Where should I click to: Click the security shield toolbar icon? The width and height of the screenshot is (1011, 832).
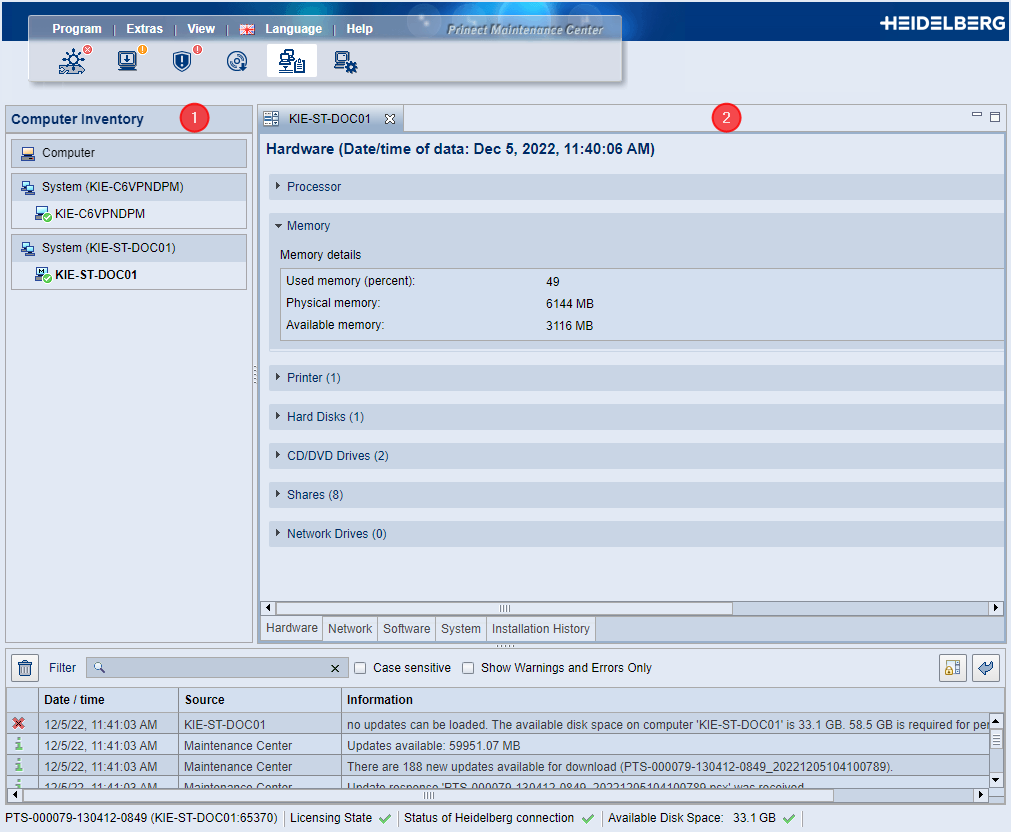click(x=182, y=62)
